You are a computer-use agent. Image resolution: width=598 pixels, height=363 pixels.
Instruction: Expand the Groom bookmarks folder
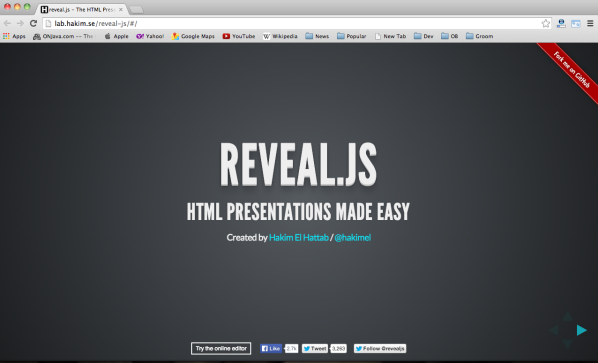pos(479,36)
